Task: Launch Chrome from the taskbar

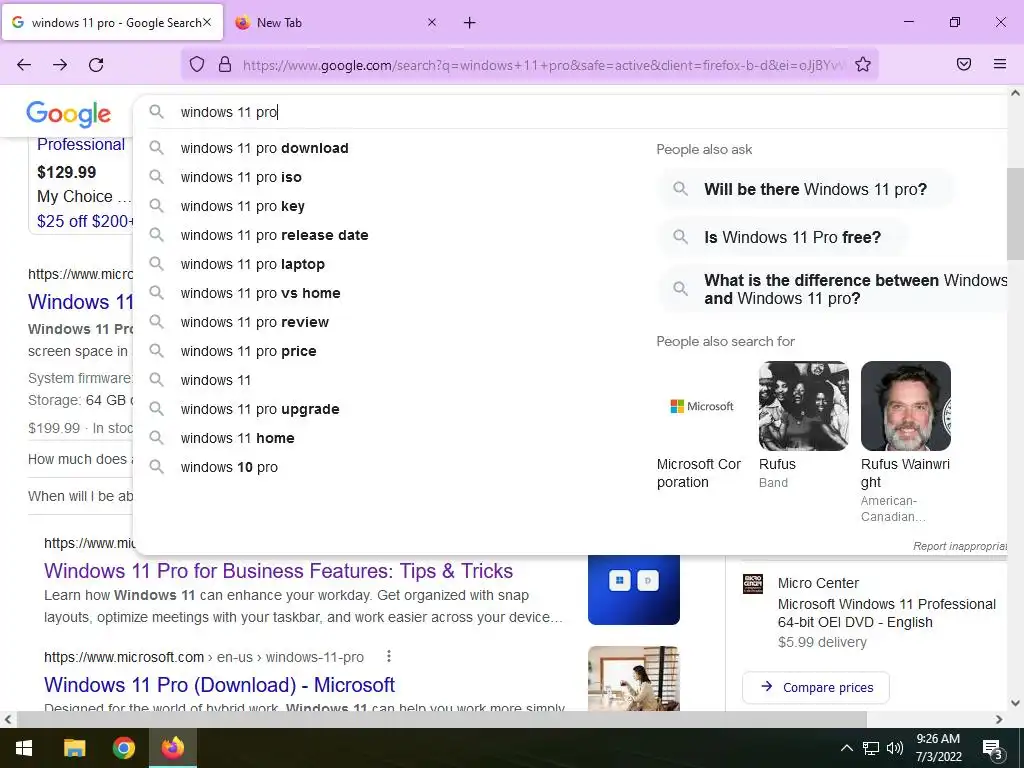Action: point(124,748)
